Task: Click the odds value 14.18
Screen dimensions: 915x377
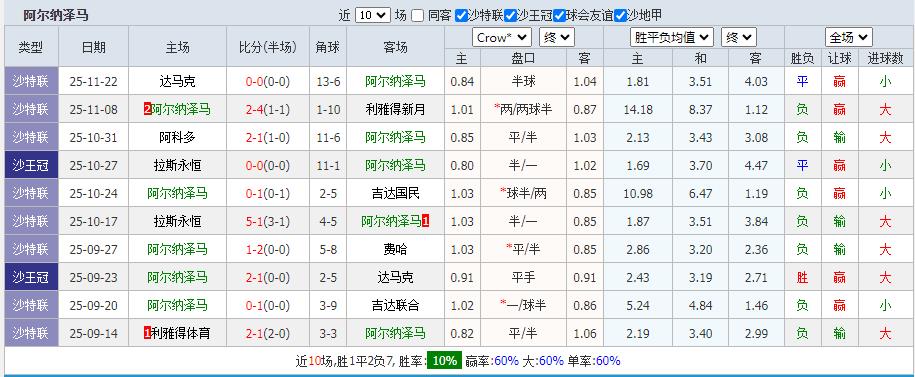Action: click(x=638, y=110)
